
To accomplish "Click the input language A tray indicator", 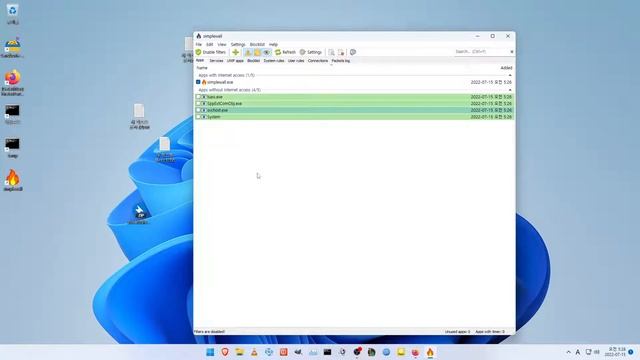I will (x=578, y=352).
